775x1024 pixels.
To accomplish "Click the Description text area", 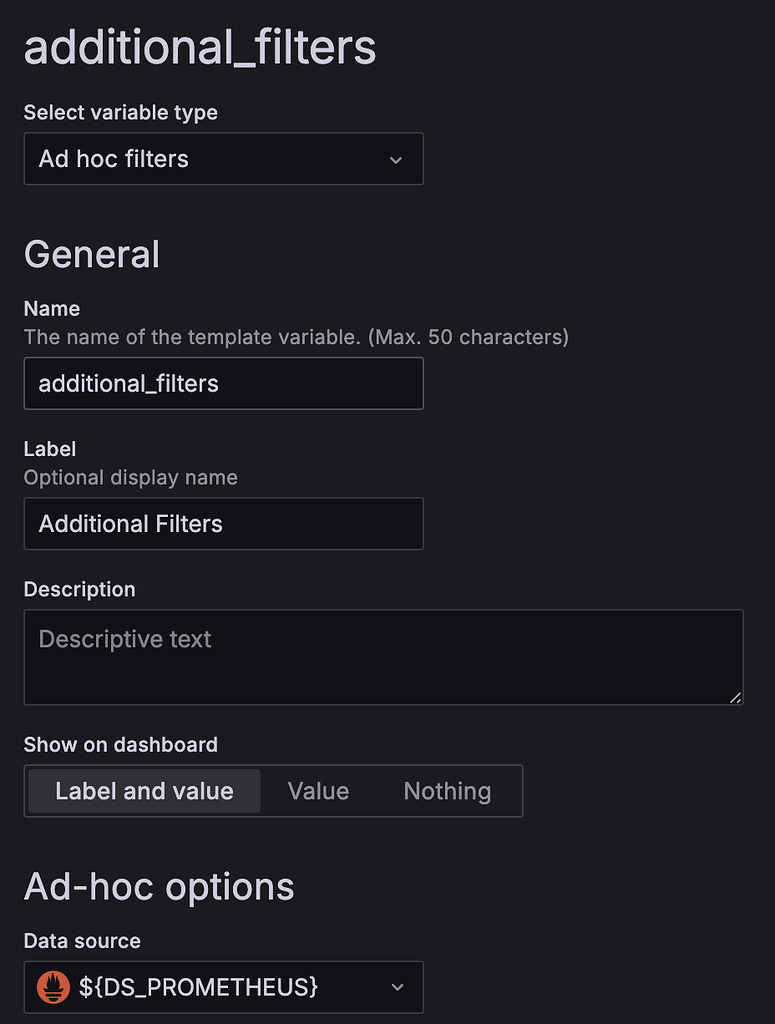I will [383, 657].
